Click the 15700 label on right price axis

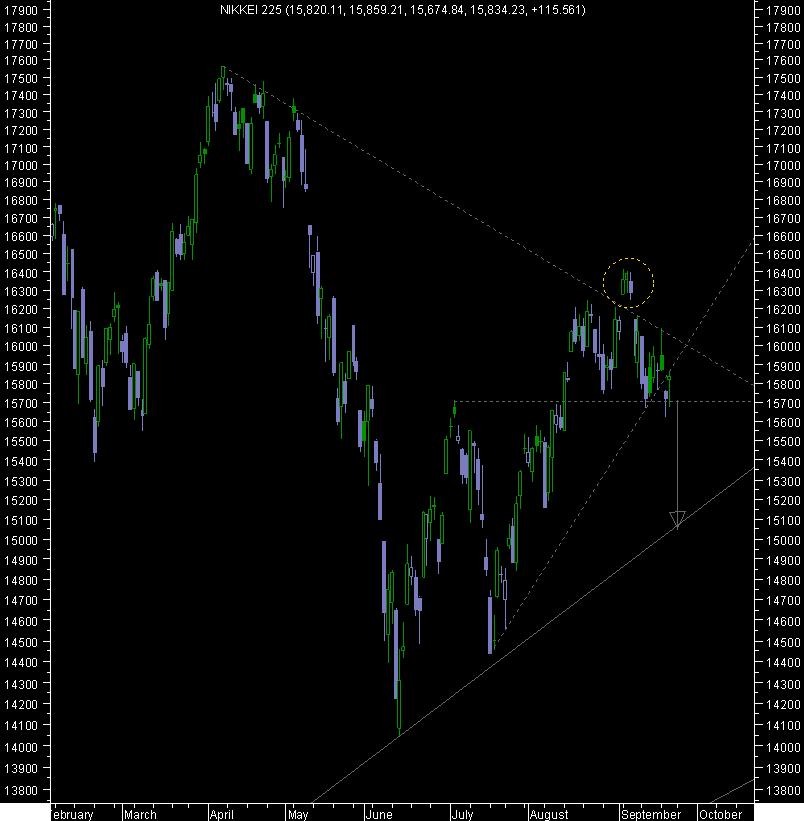coord(783,404)
